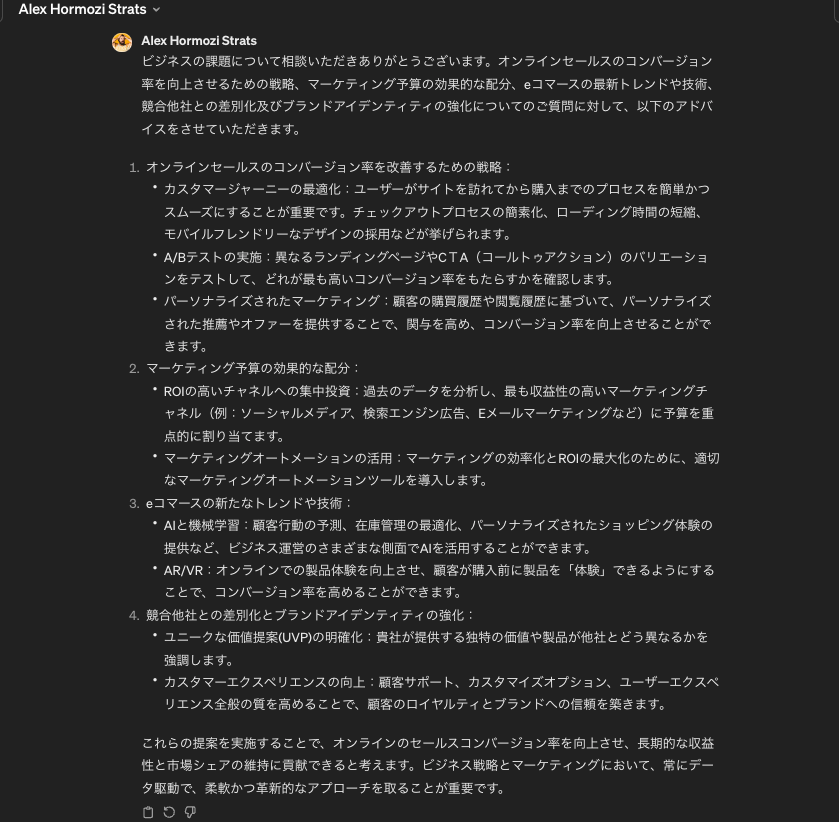
Task: Click the Alex Hormozi Strats profile avatar
Action: [122, 42]
